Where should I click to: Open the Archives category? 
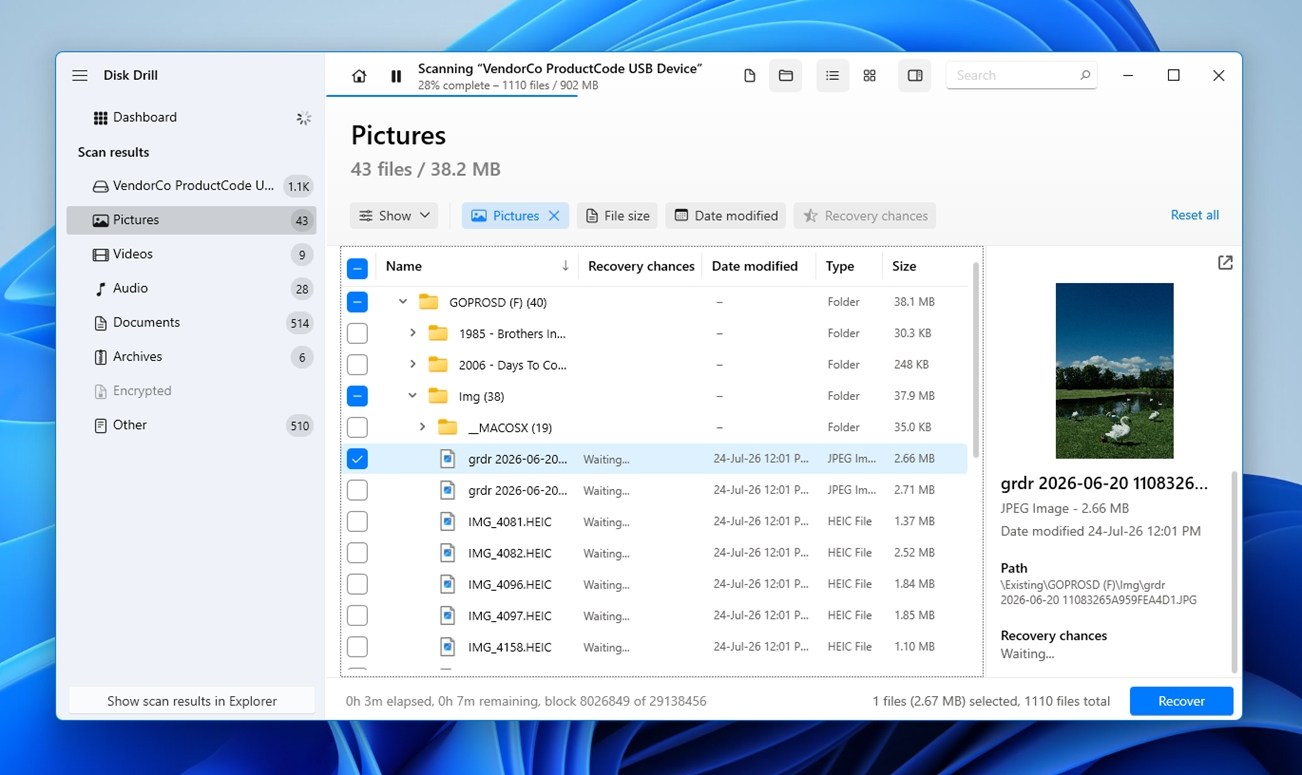coord(192,357)
